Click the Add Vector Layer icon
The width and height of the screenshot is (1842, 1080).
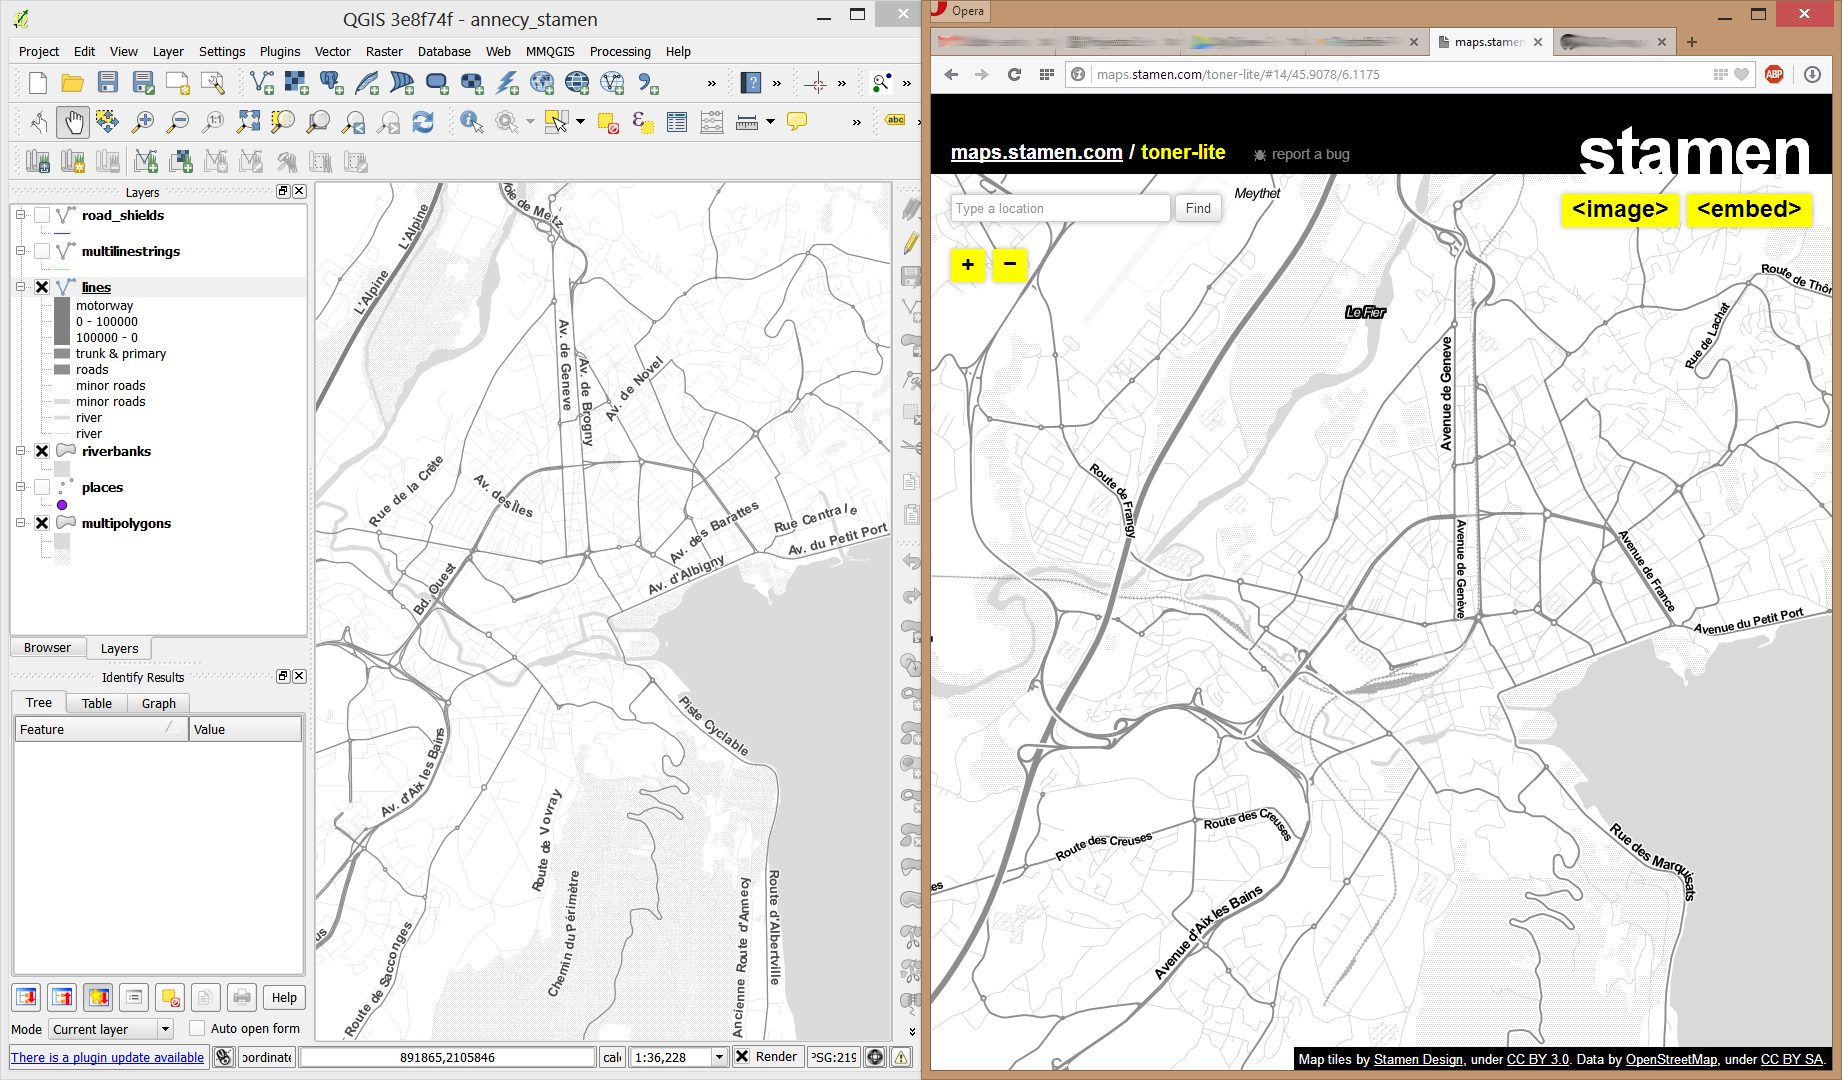(262, 83)
